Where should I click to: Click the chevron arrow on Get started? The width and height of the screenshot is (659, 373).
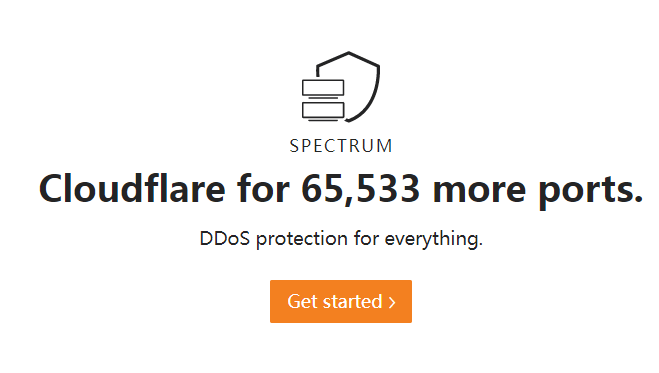pos(392,302)
